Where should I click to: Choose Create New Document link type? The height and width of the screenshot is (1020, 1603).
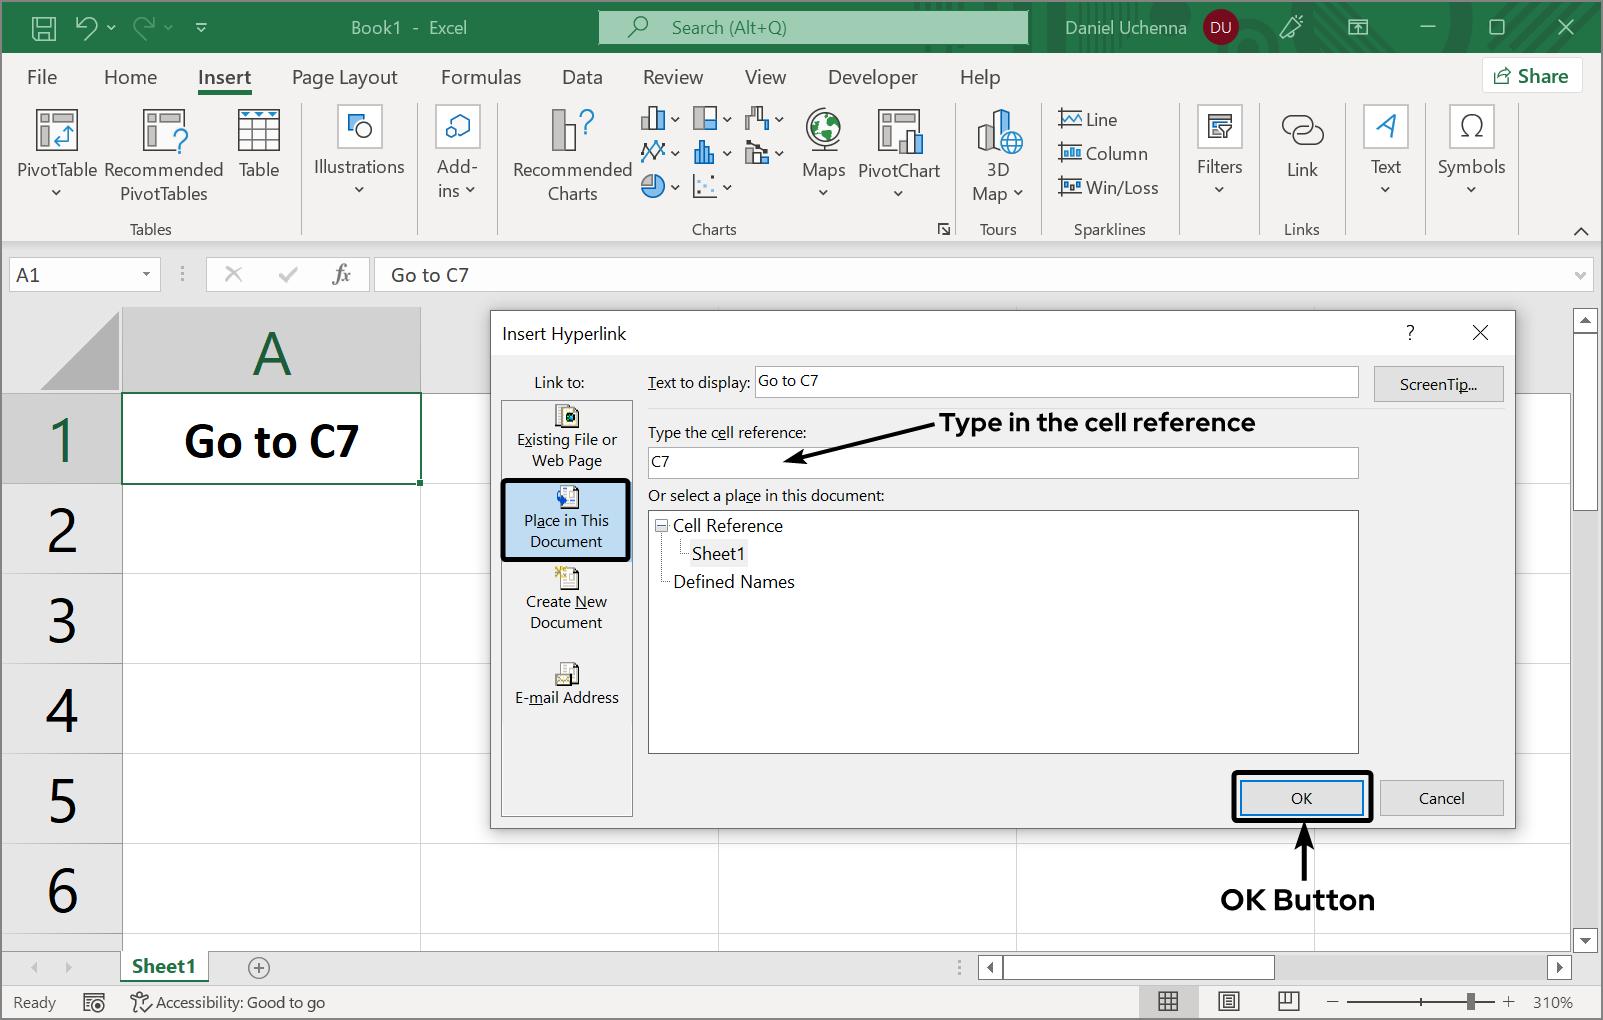click(566, 600)
